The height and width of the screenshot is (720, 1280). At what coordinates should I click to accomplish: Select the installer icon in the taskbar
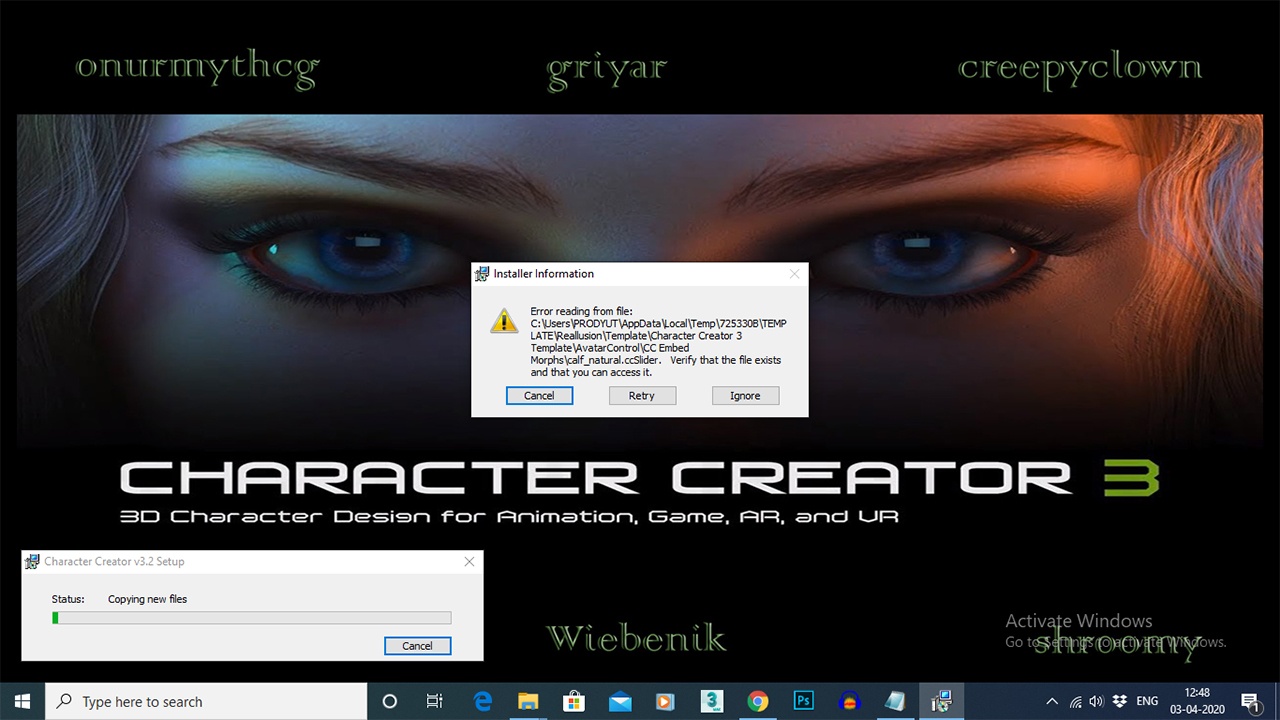(x=941, y=701)
